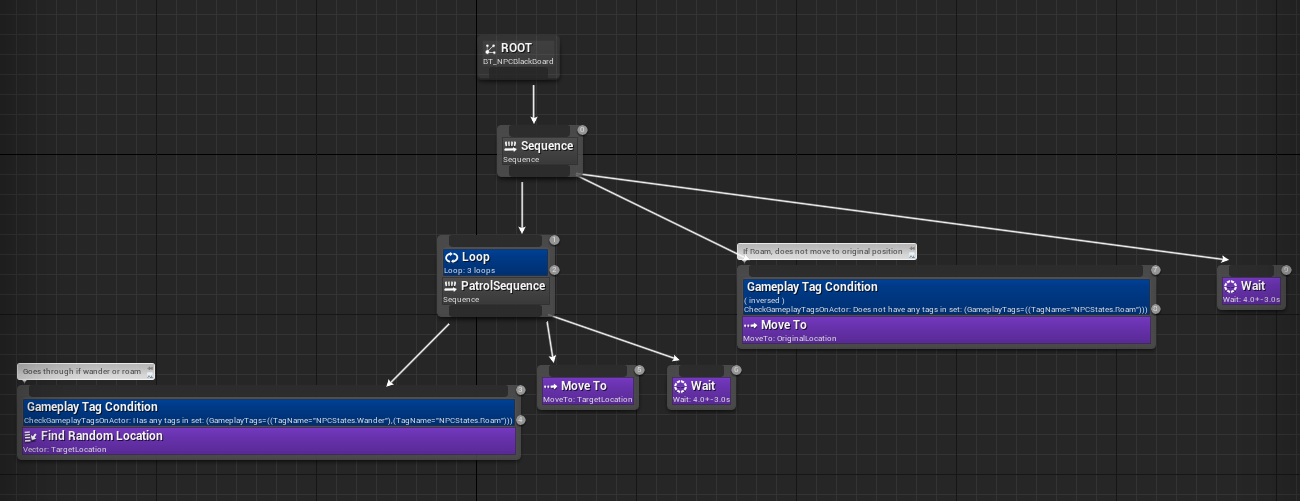Viewport: 1300px width, 501px height.
Task: Select the Move To OriginalLocation task
Action: tap(946, 331)
